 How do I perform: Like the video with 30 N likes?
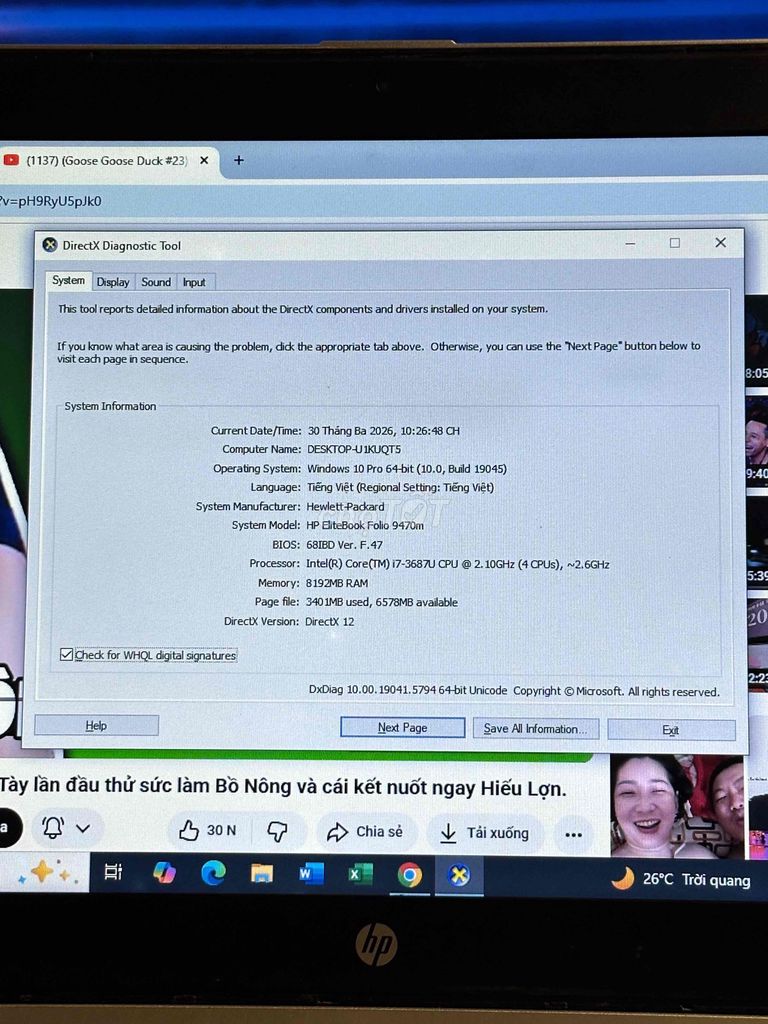[x=208, y=830]
